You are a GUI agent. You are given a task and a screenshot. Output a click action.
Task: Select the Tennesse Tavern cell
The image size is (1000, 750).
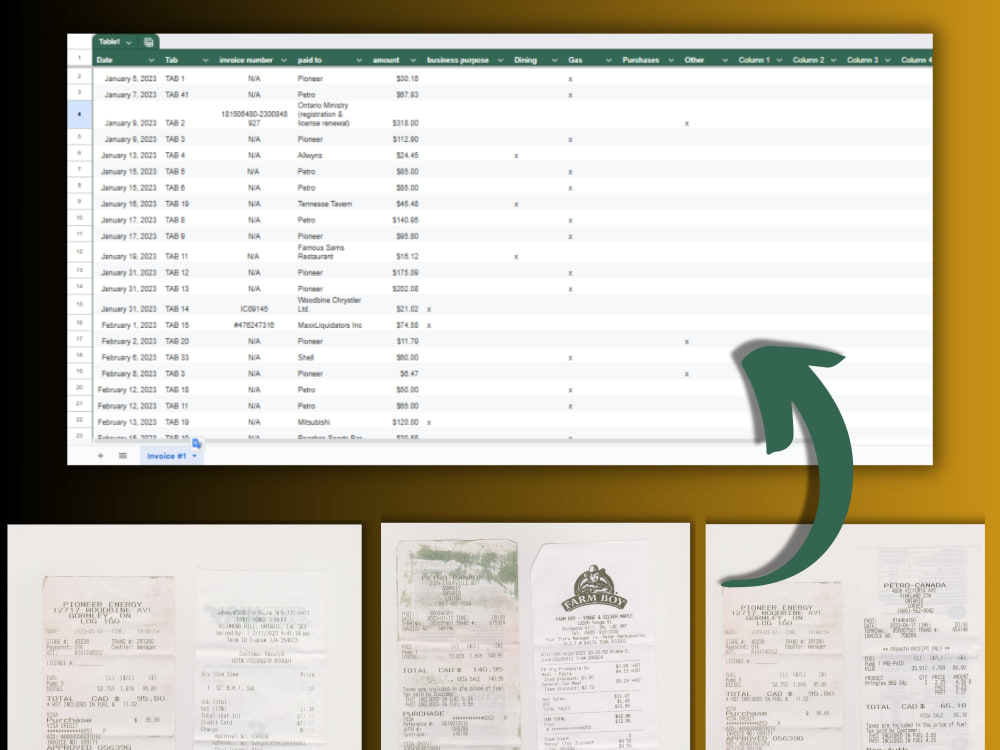click(325, 204)
